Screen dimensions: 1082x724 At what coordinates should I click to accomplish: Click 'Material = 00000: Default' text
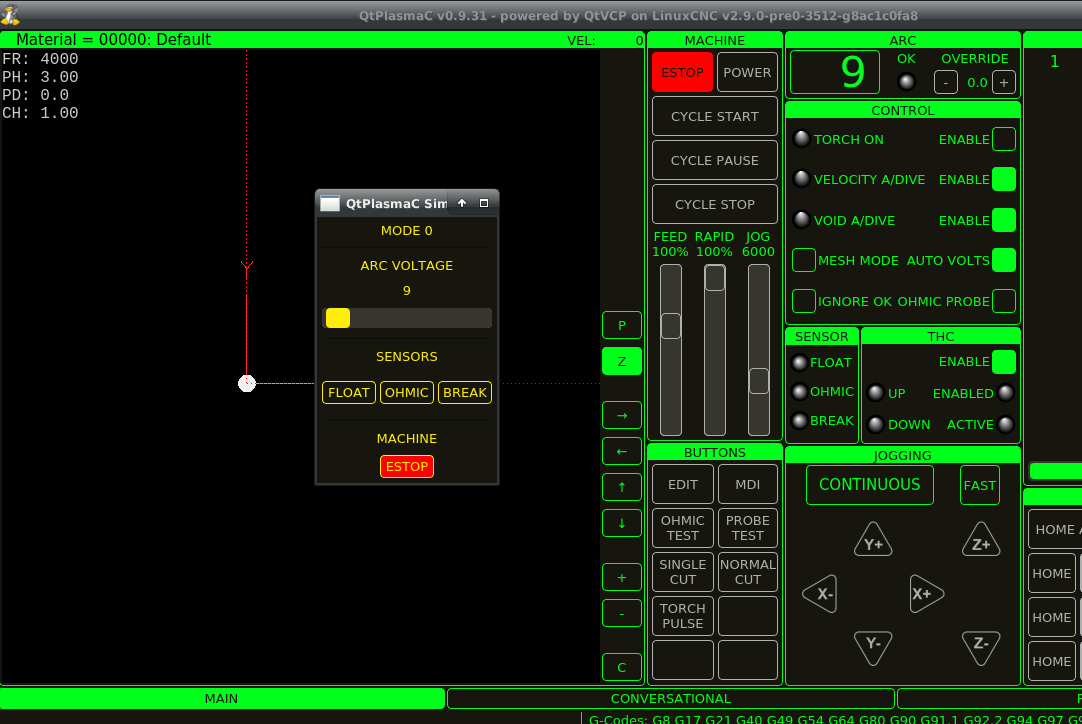tap(113, 39)
